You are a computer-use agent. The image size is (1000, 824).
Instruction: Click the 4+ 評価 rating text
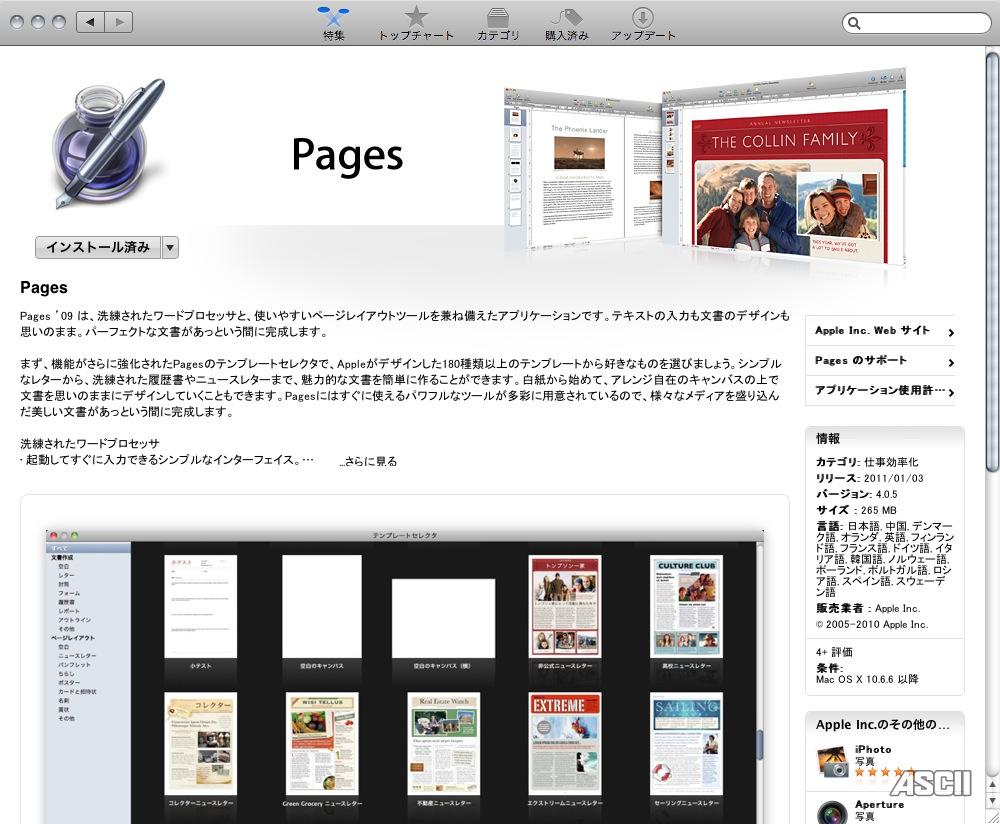pyautogui.click(x=834, y=652)
